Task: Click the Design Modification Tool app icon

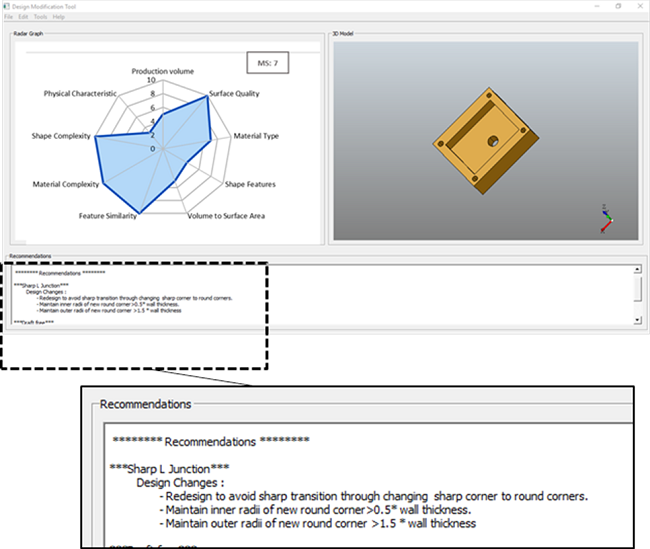Action: pos(6,6)
